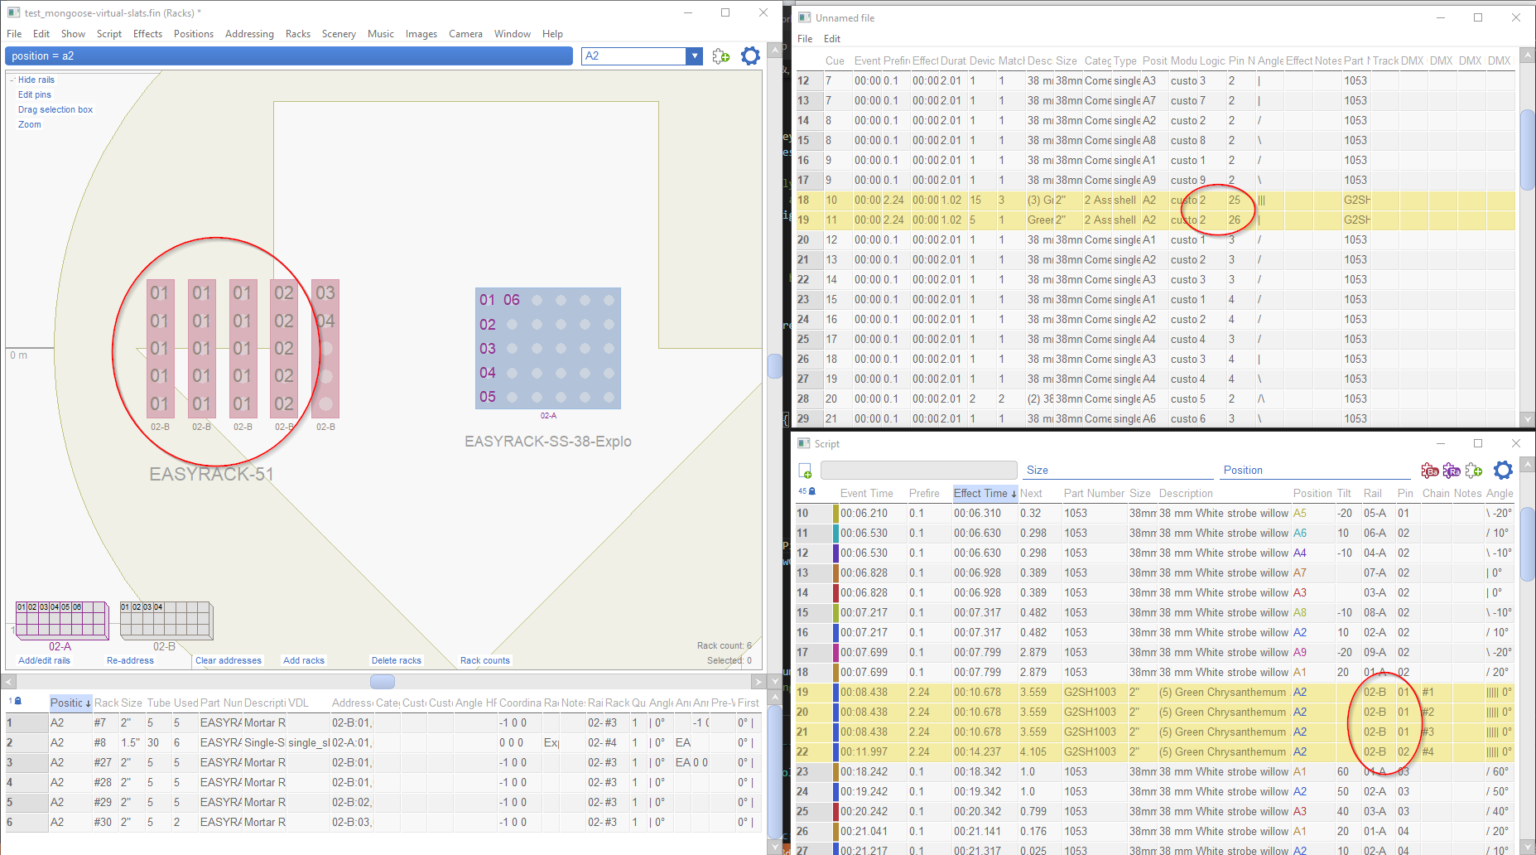Image resolution: width=1536 pixels, height=855 pixels.
Task: Open gear settings in Racks window
Action: click(750, 56)
